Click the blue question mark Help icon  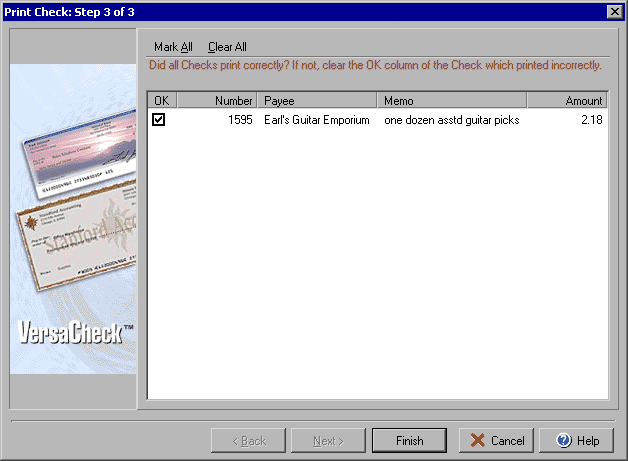click(x=564, y=441)
